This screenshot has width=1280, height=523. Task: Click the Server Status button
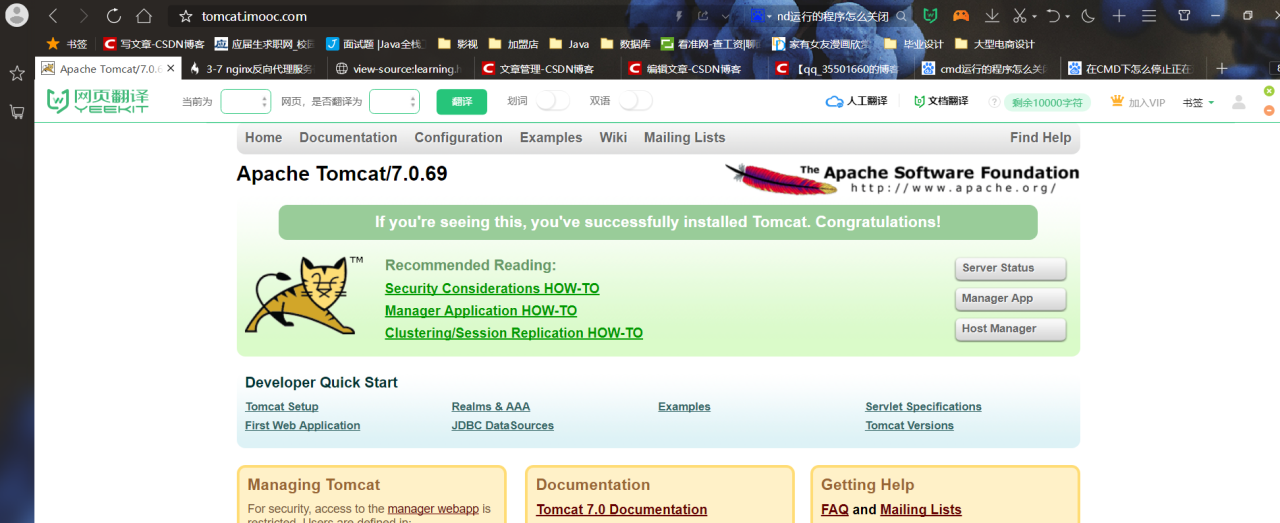(1010, 268)
